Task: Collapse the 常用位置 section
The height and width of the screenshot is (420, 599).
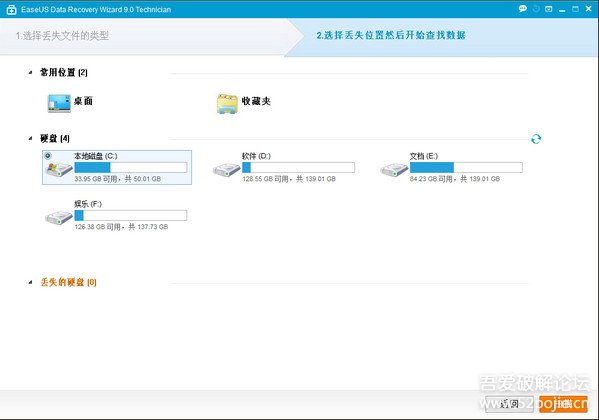Action: [x=30, y=72]
